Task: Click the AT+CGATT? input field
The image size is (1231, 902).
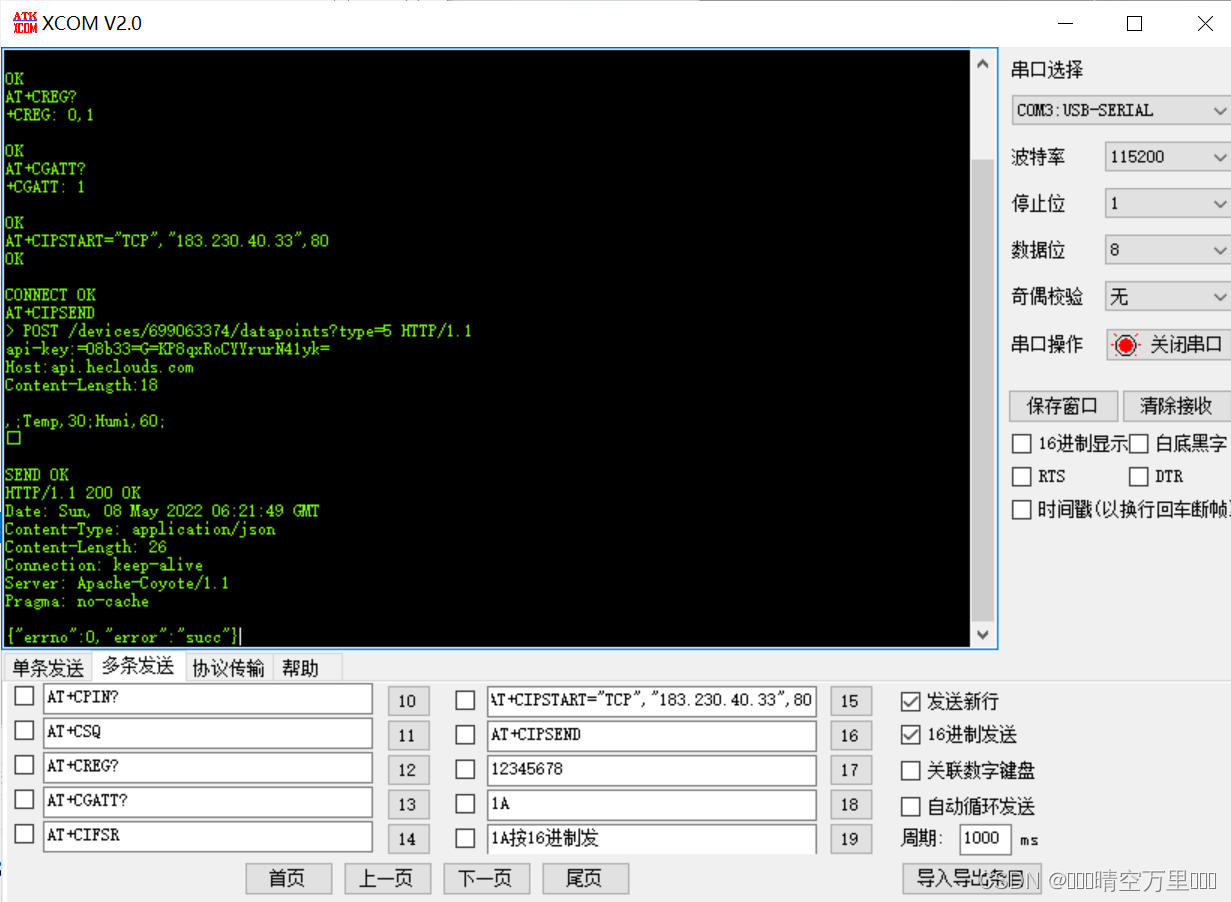Action: click(208, 802)
